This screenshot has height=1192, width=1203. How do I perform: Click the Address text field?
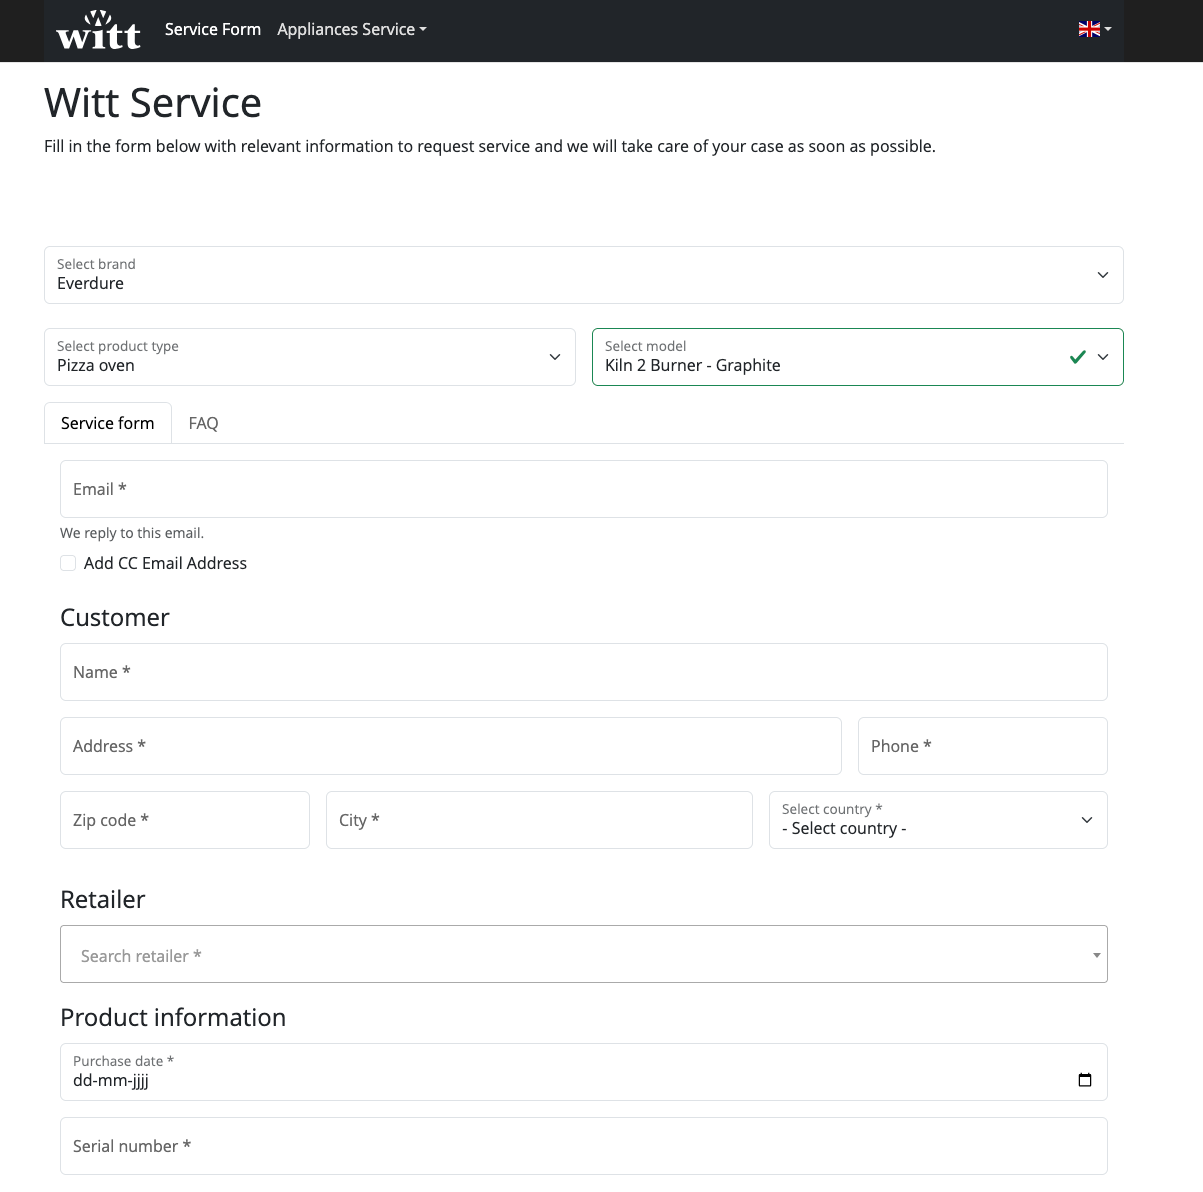coord(450,746)
